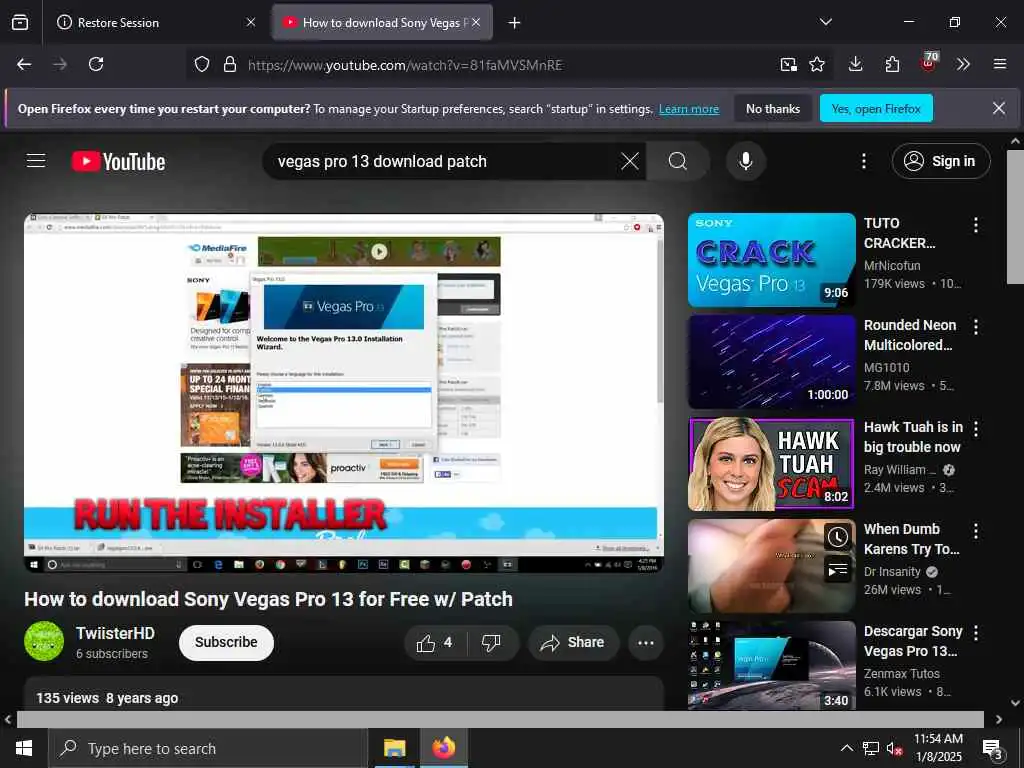Bookmark this page with the star icon
Viewport: 1024px width, 768px height.
(x=816, y=65)
